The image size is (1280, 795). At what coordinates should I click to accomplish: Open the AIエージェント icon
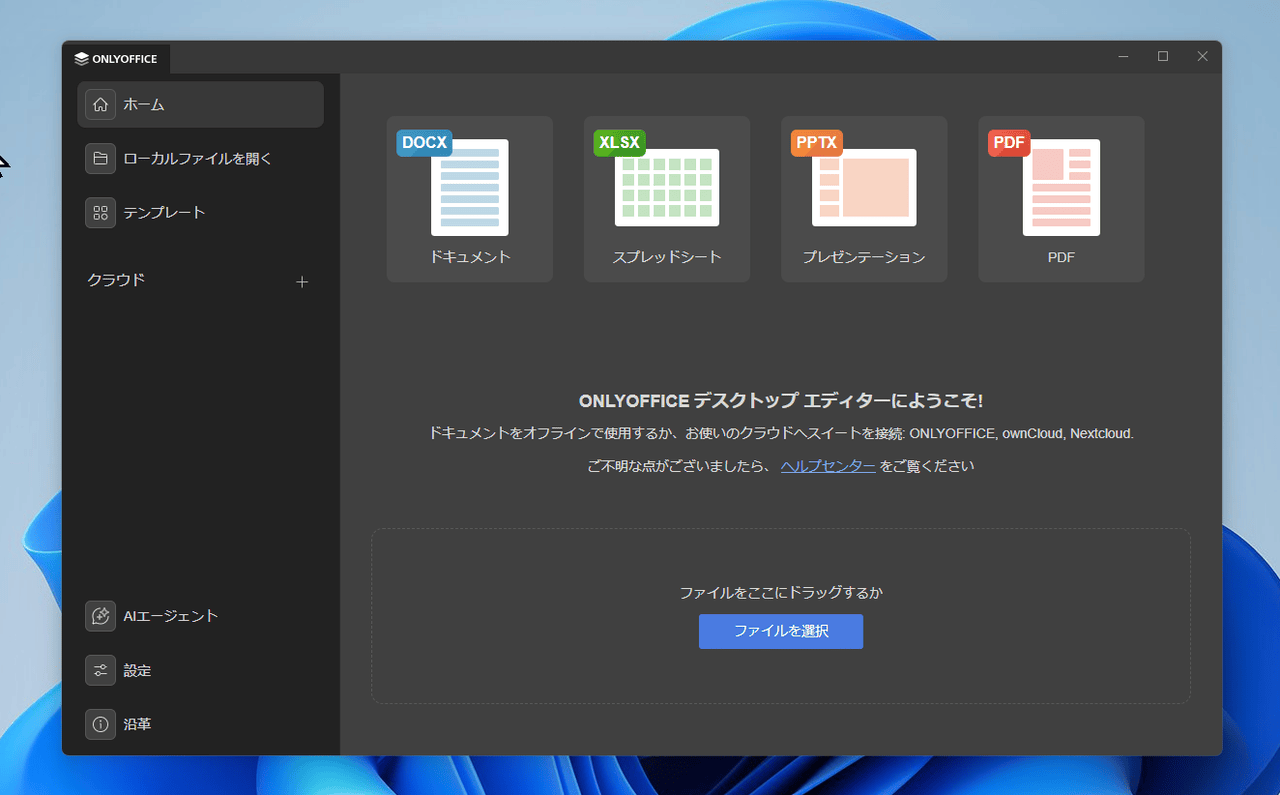[100, 616]
